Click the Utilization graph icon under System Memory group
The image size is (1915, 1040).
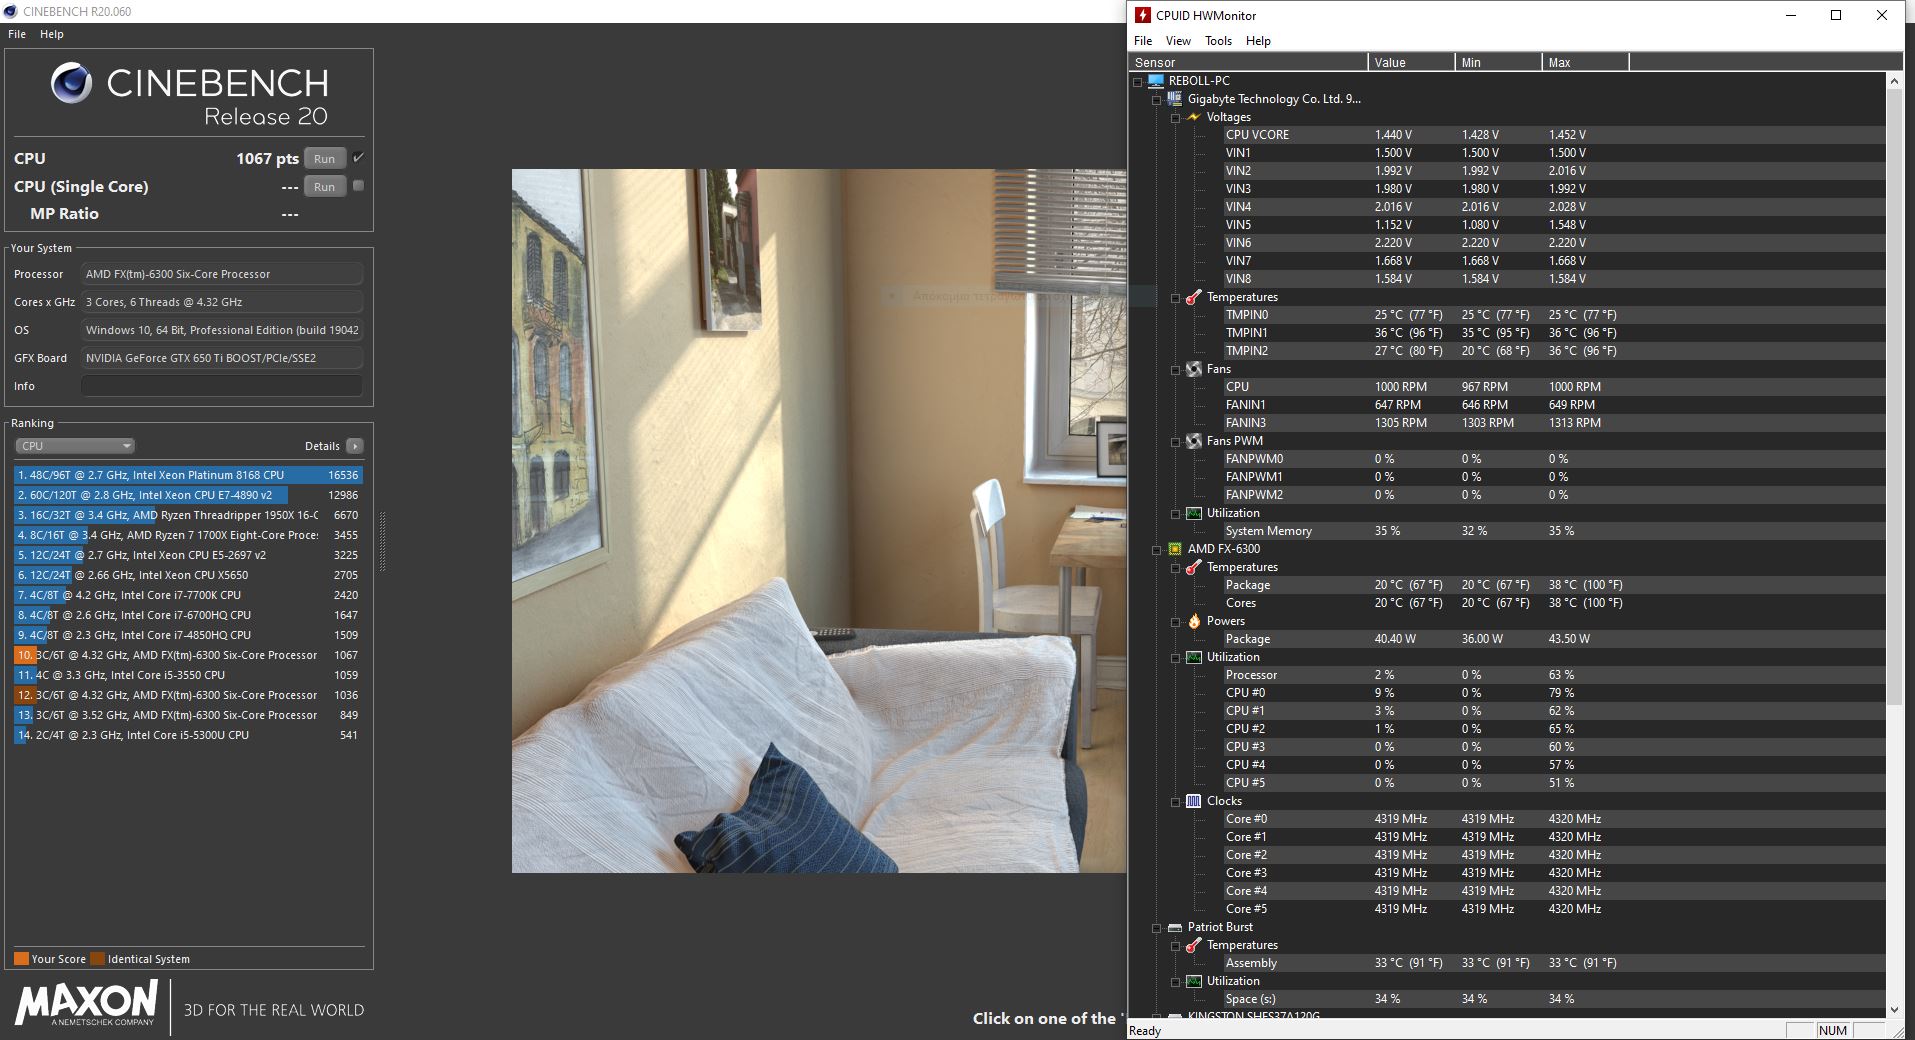pyautogui.click(x=1193, y=513)
